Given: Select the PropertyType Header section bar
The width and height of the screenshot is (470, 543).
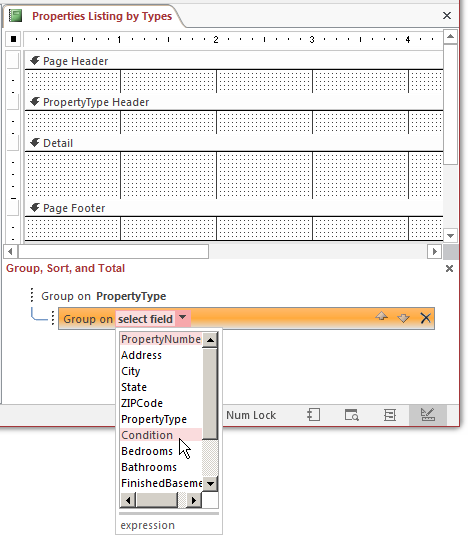Looking at the screenshot, I should point(234,102).
